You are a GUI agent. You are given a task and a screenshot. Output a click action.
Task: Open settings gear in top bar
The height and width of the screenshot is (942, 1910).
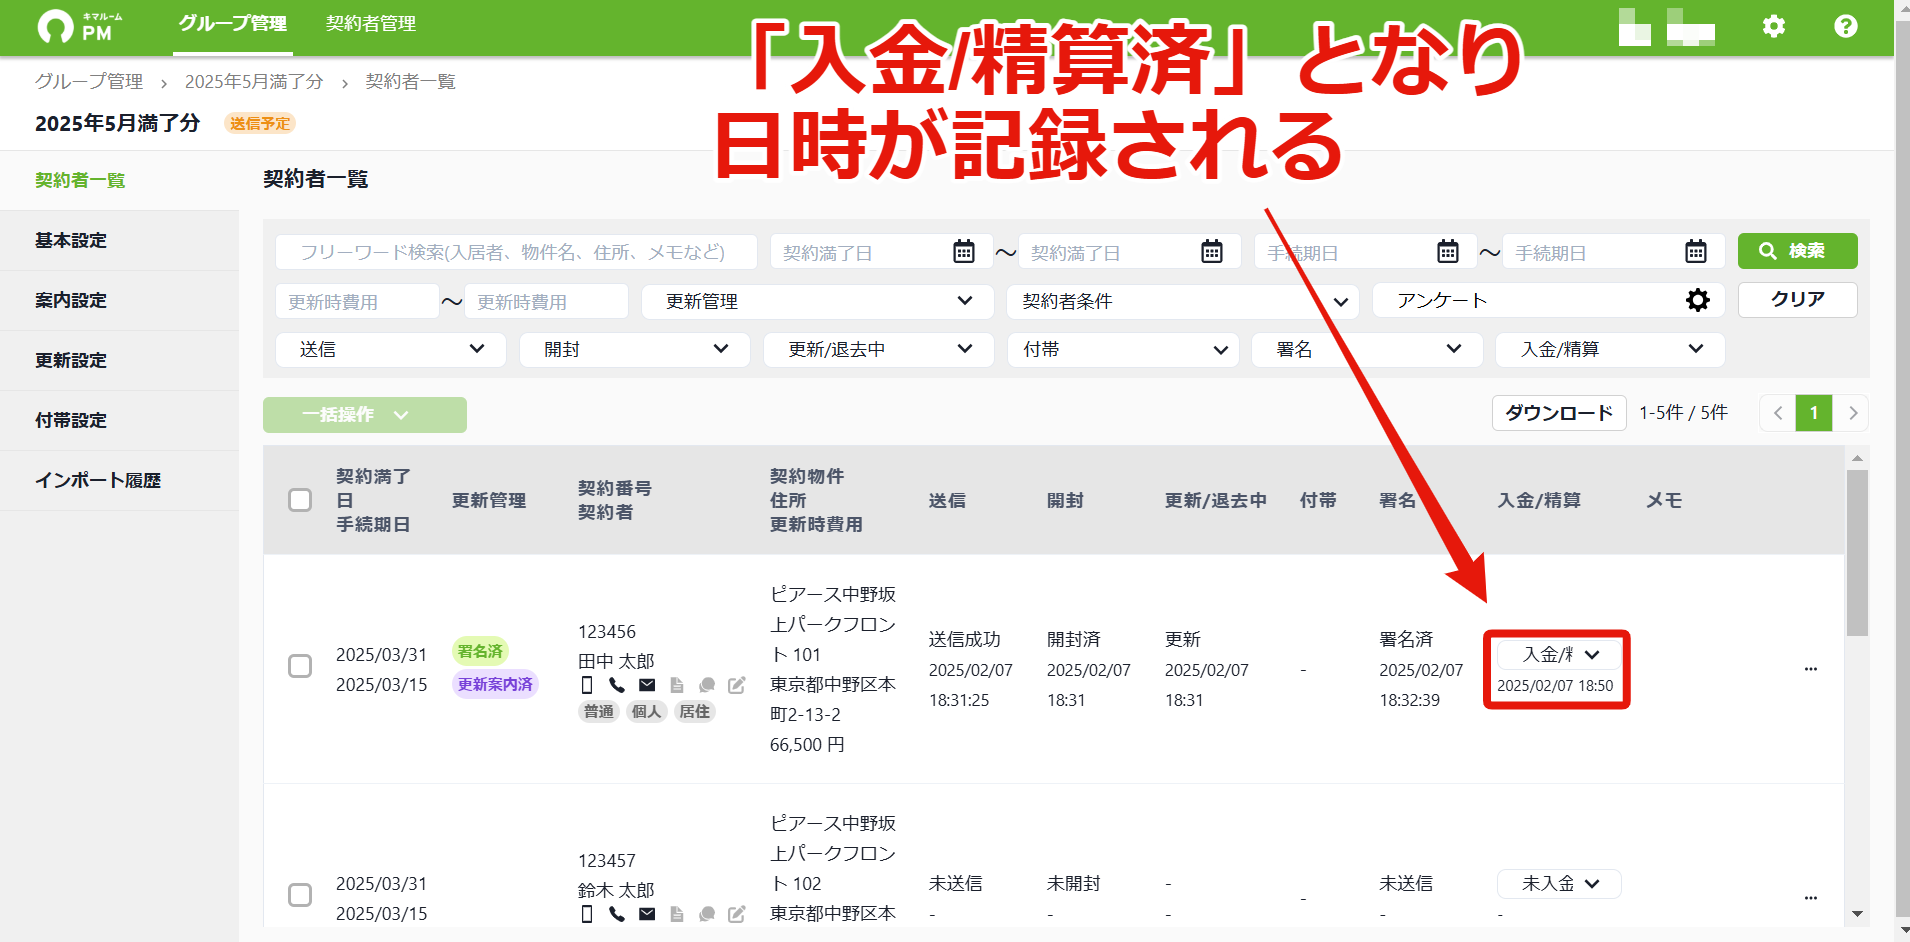pos(1774,26)
